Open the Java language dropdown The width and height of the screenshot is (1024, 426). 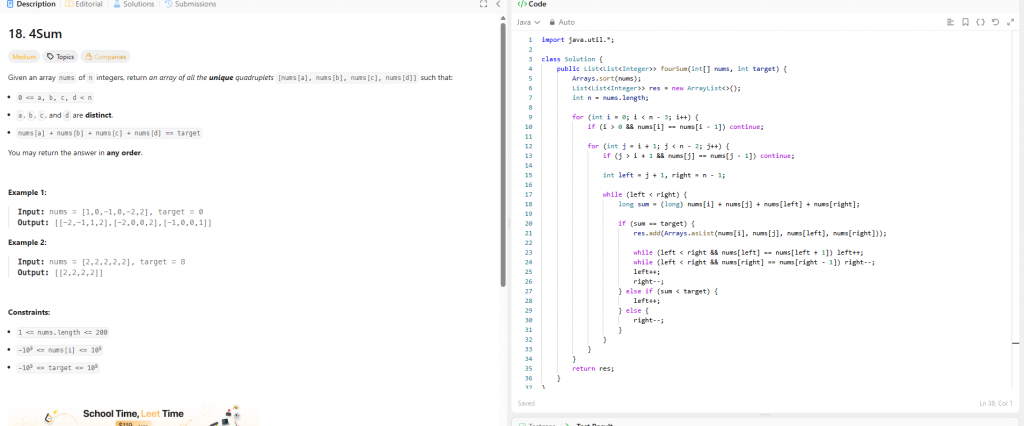(x=528, y=22)
